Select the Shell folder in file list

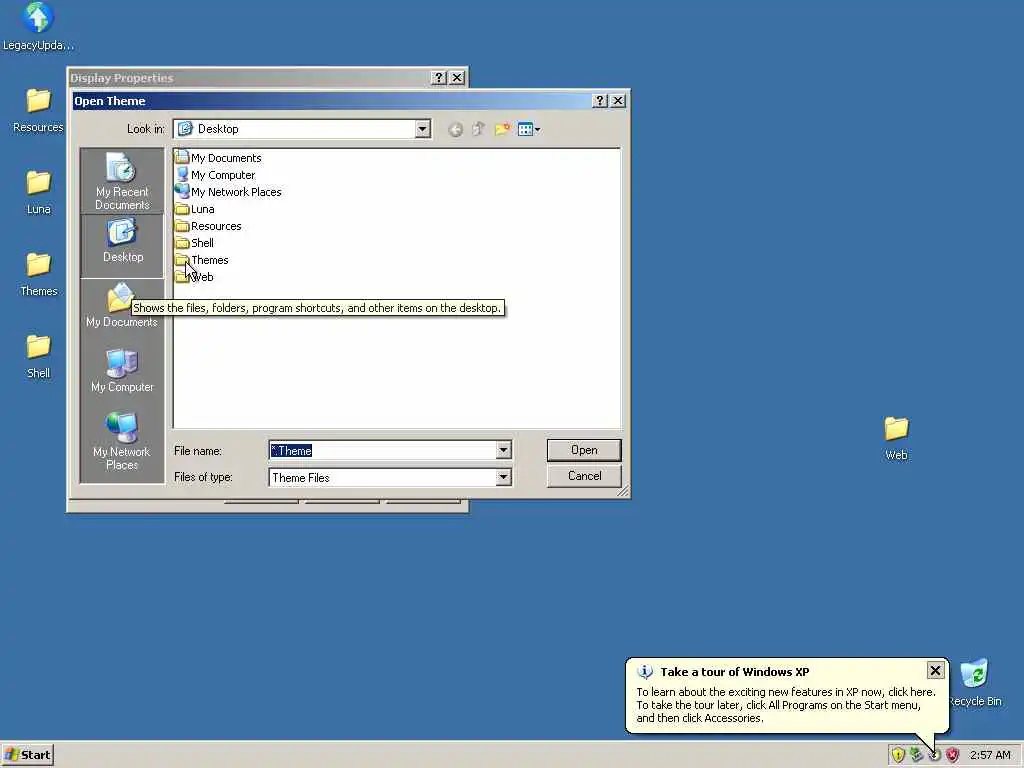coord(195,243)
